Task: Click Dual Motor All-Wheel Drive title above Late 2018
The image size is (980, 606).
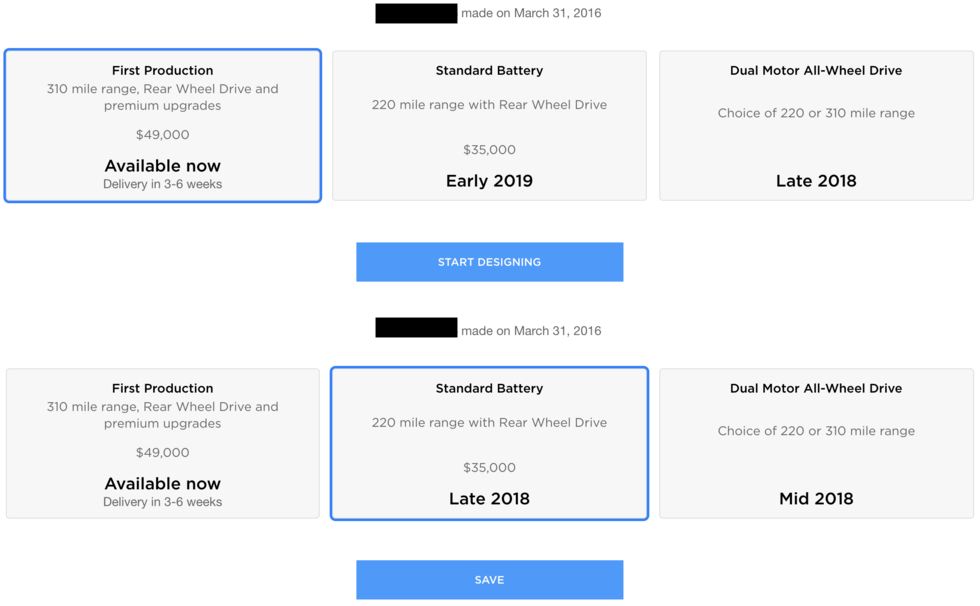Action: click(816, 71)
